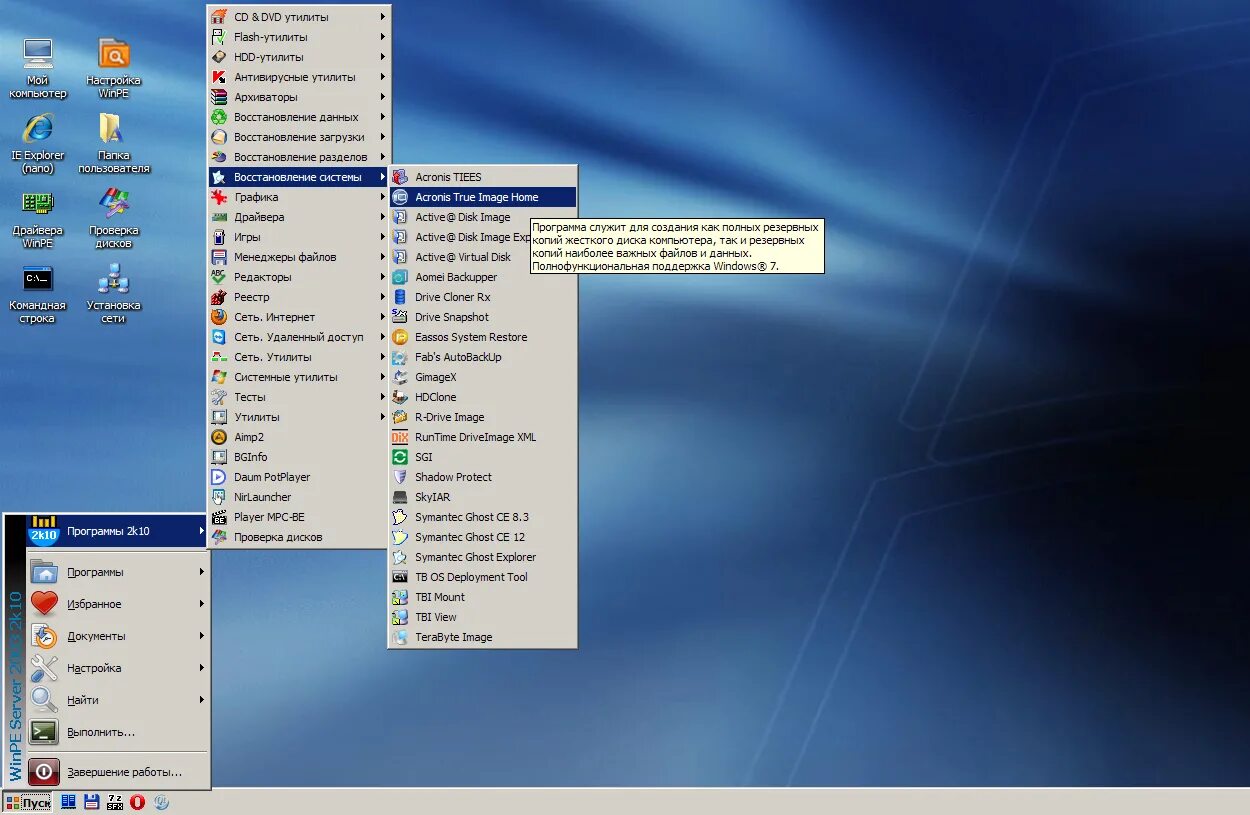
Task: Click the Eassos System Restore icon
Action: pos(400,337)
